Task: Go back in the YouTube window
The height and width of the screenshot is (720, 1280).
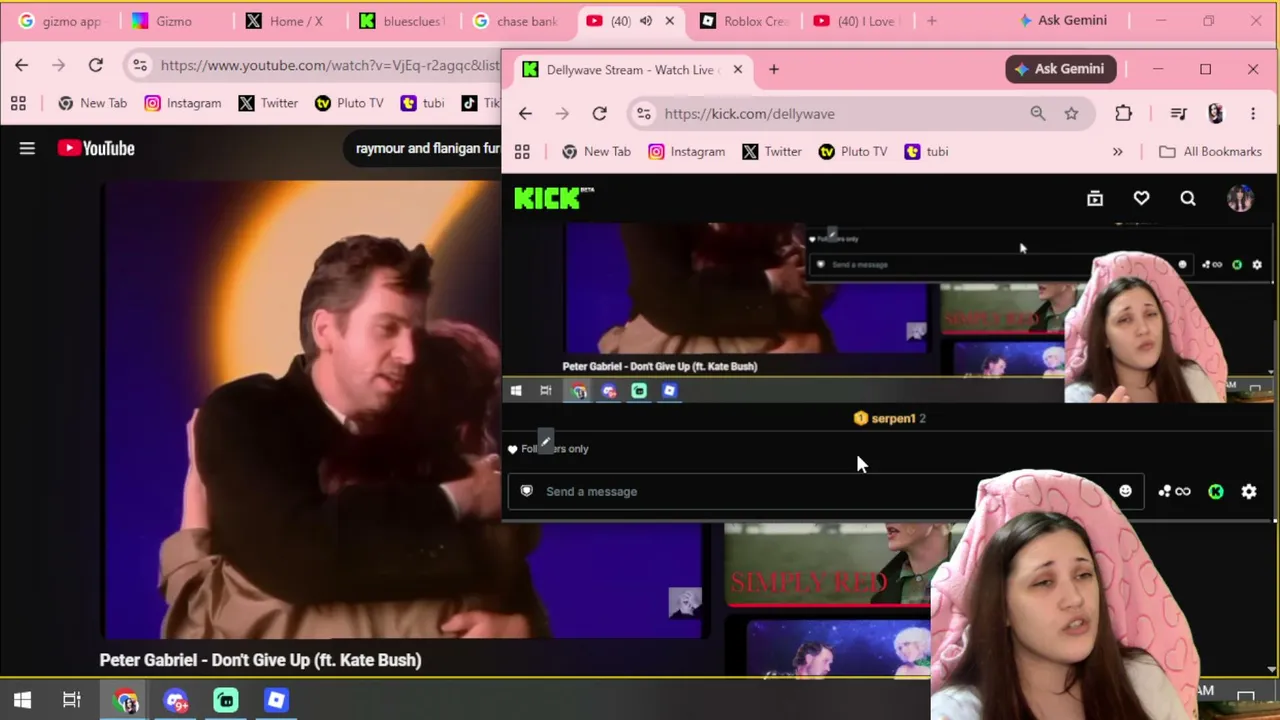Action: tap(22, 65)
